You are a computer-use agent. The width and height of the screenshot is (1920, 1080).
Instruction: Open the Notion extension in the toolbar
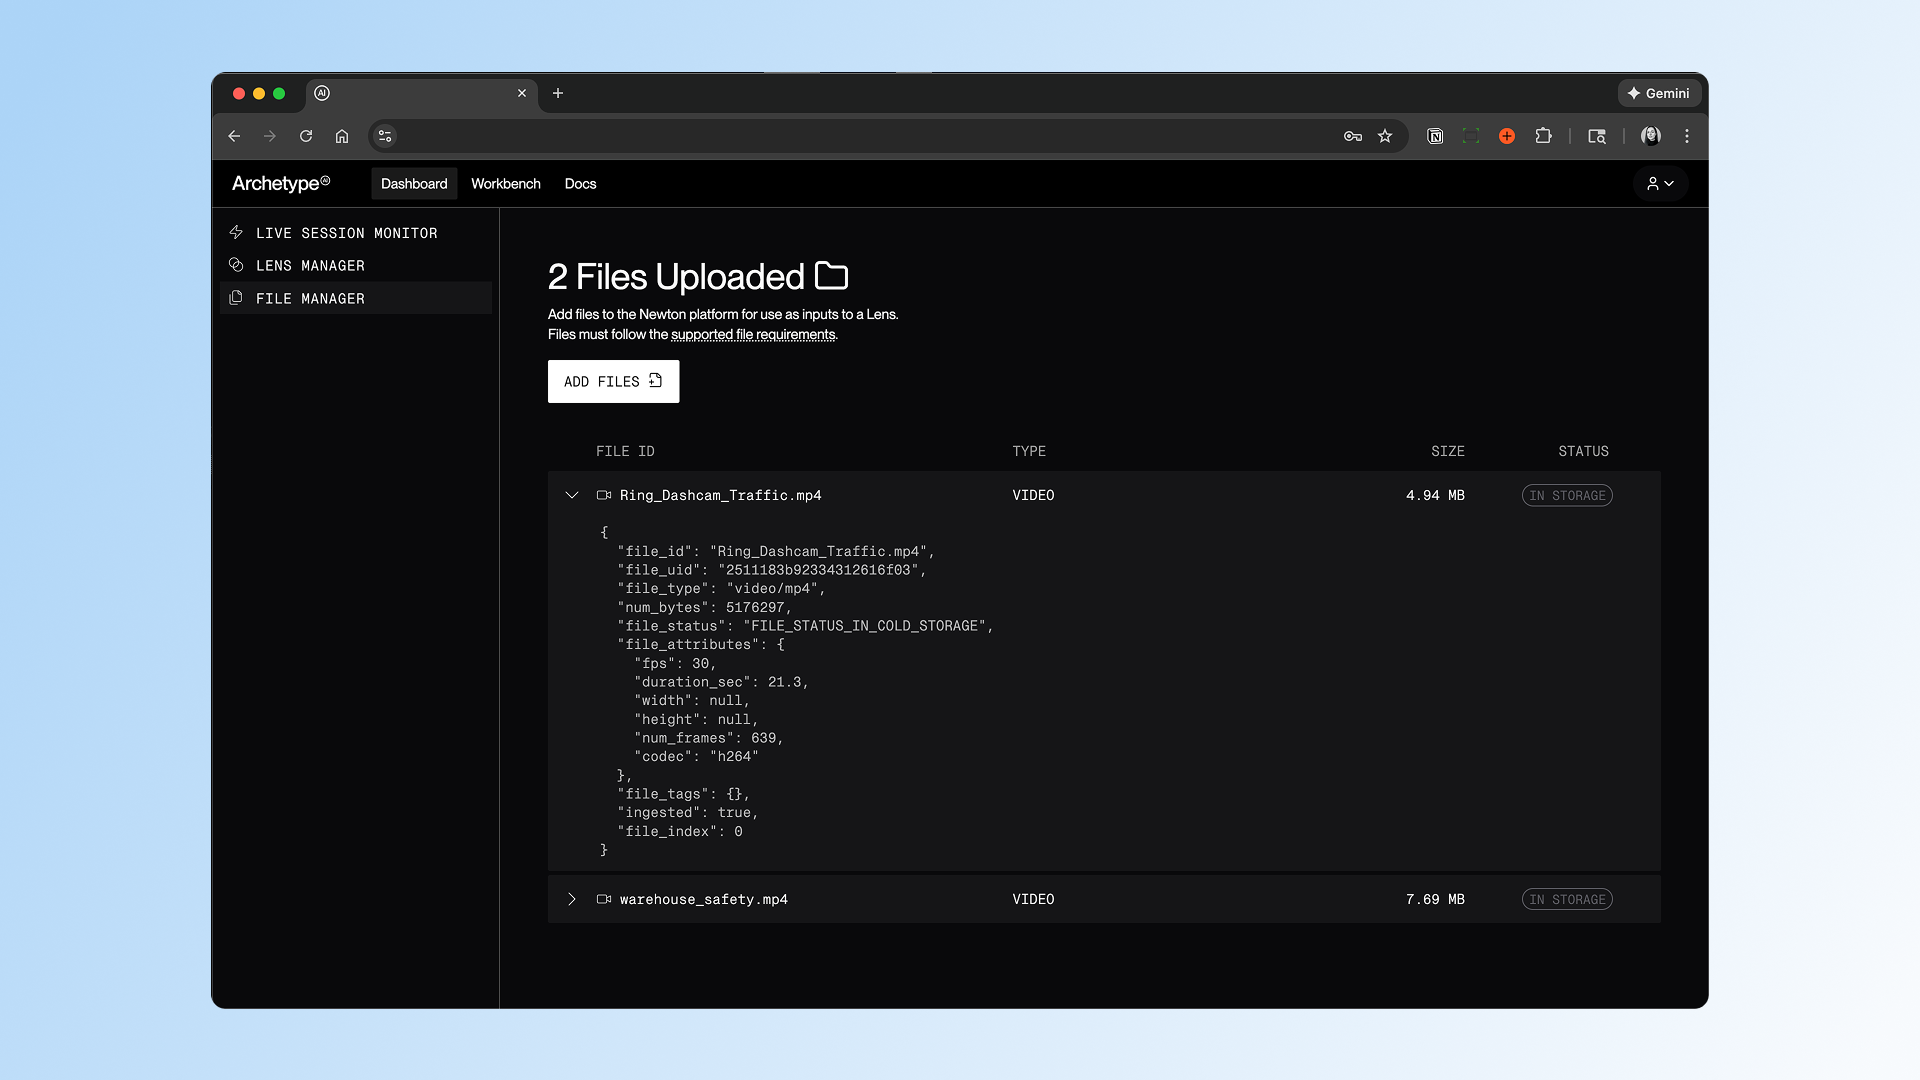click(x=1435, y=136)
